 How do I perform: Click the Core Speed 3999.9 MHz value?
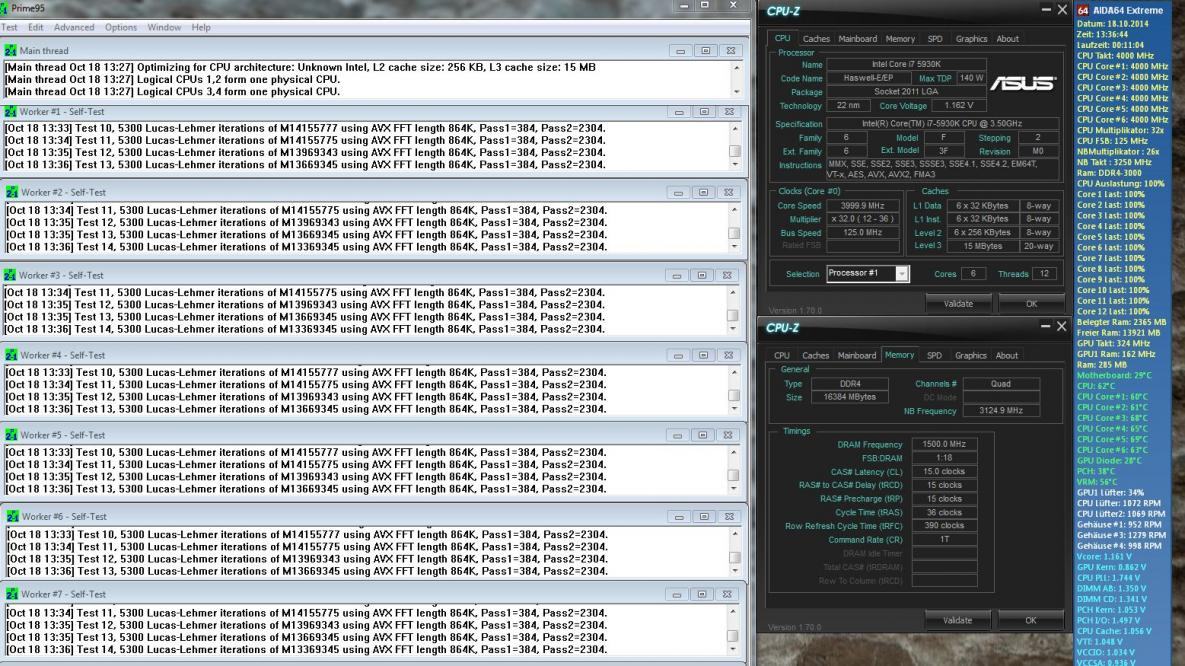862,206
